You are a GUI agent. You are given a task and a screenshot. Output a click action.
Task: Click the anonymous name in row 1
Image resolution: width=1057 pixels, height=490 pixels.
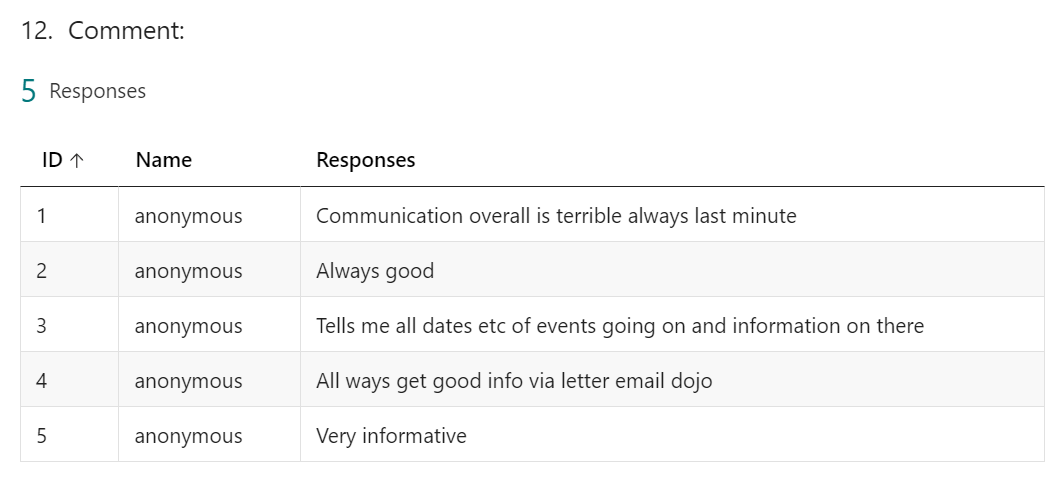point(189,216)
